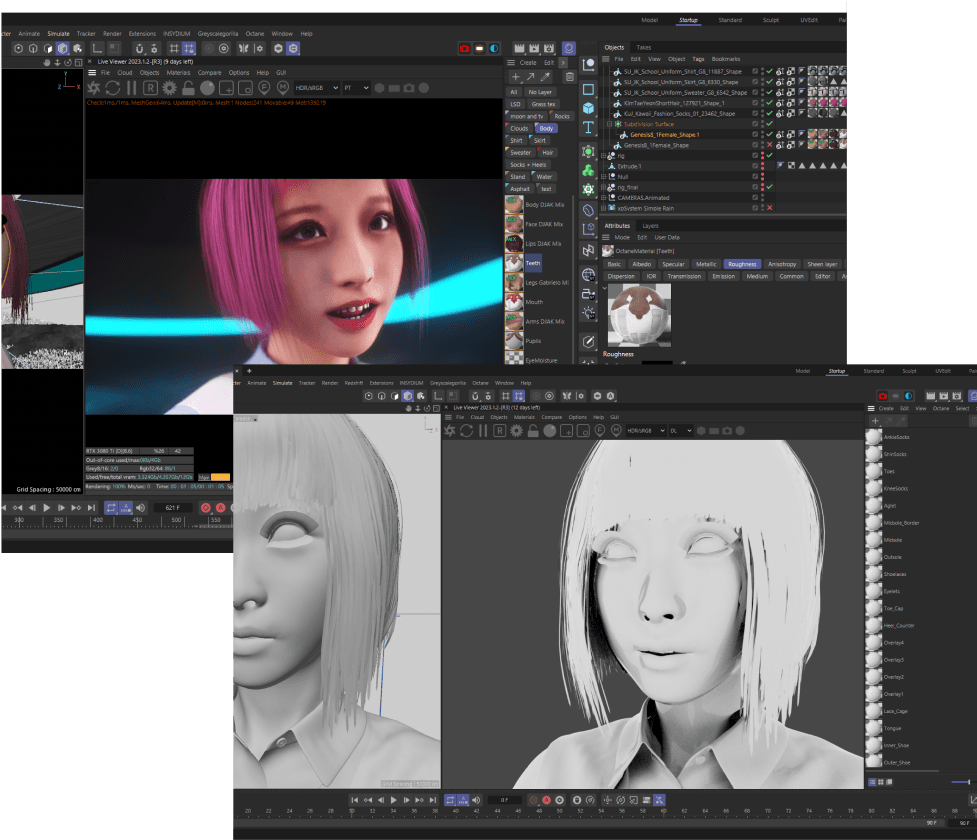Viewport: 977px width, 840px height.
Task: Click Octane render start icon in back window Live Viewer
Action: point(93,88)
